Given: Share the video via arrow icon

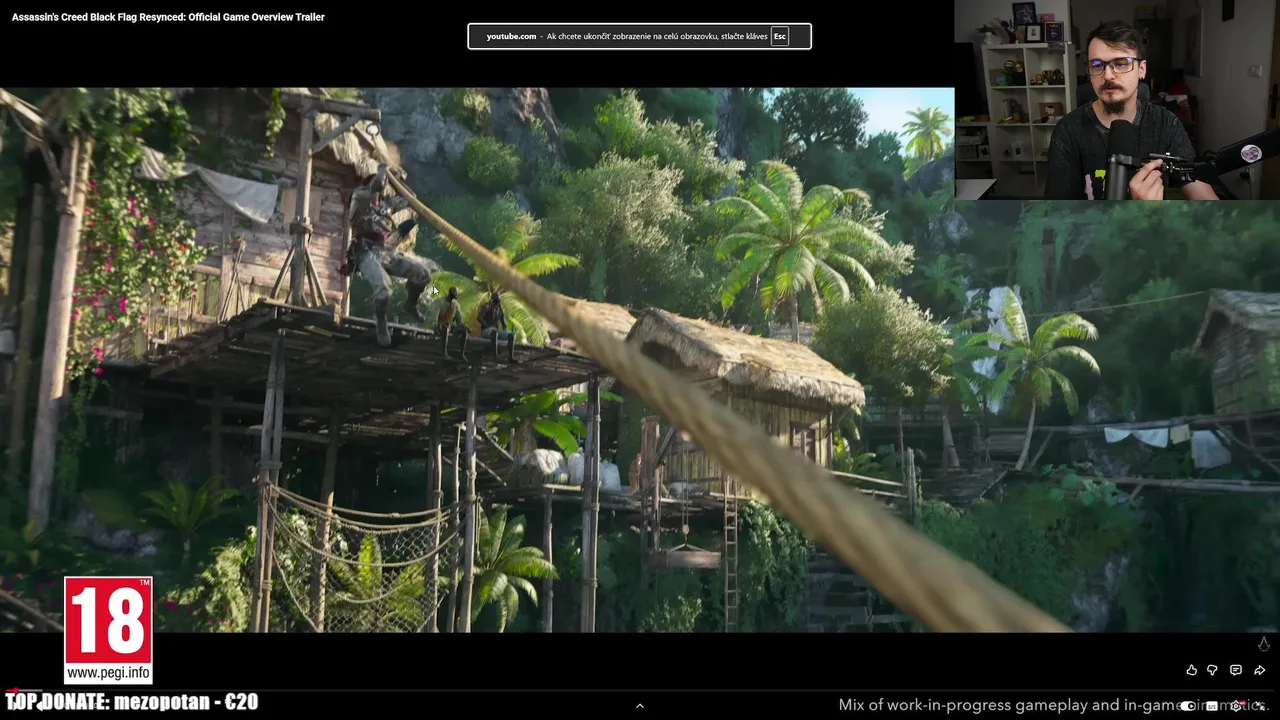Looking at the screenshot, I should (x=1260, y=670).
